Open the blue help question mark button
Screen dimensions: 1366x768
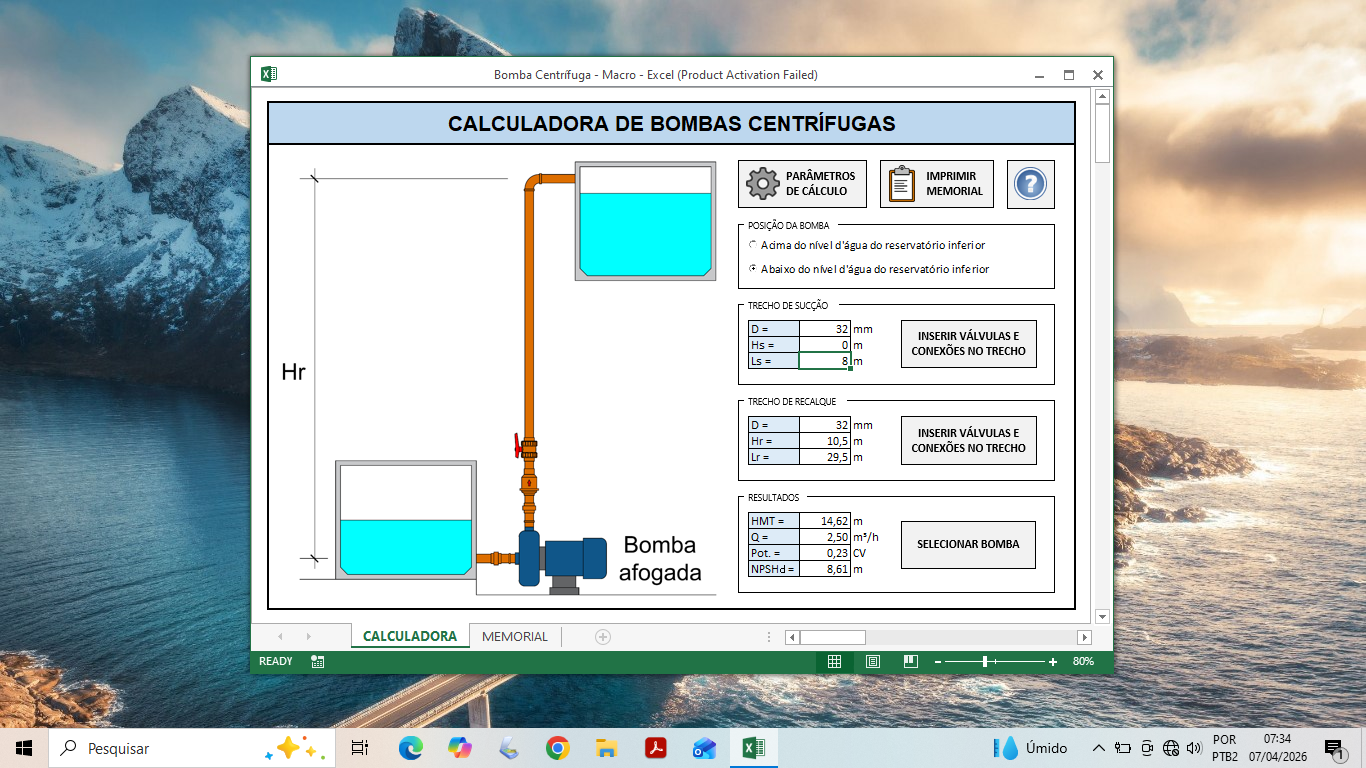tap(1030, 184)
